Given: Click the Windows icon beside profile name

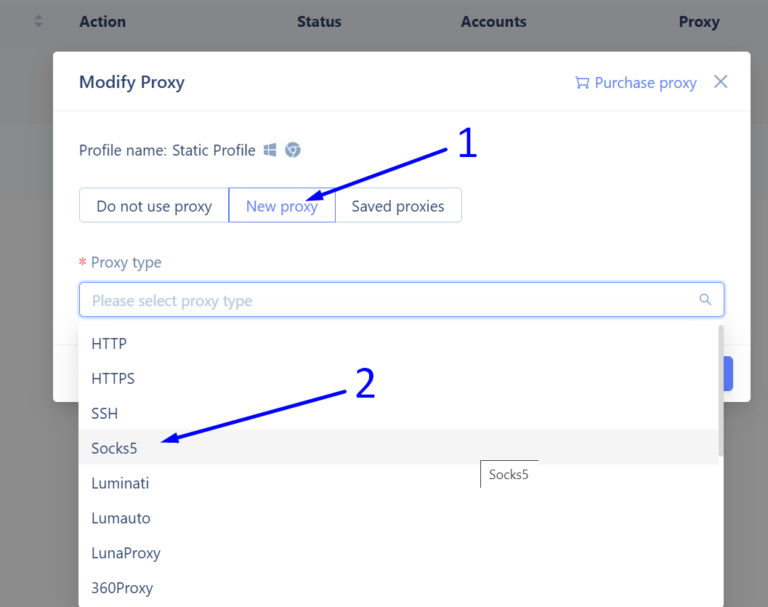Looking at the screenshot, I should [x=270, y=150].
